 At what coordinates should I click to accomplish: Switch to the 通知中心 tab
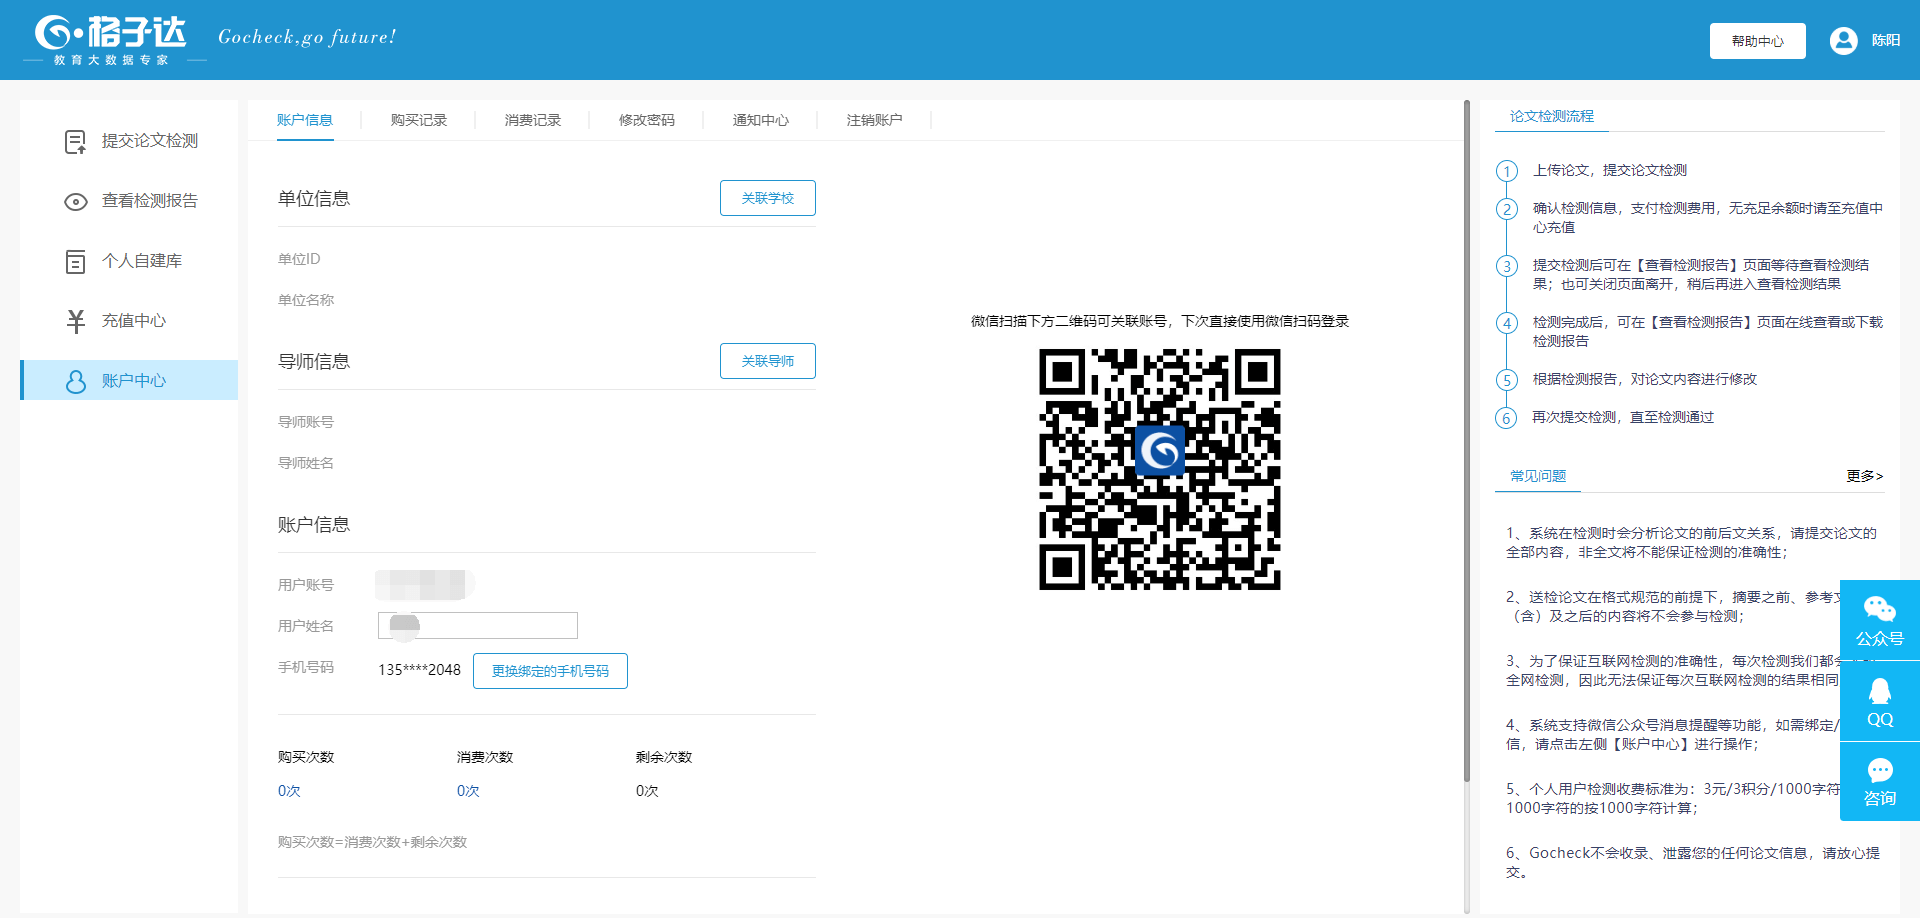click(x=761, y=120)
